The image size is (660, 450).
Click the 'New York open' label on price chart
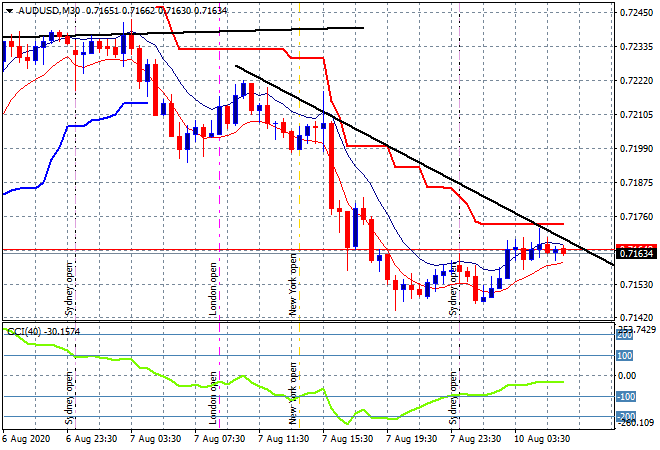point(294,284)
